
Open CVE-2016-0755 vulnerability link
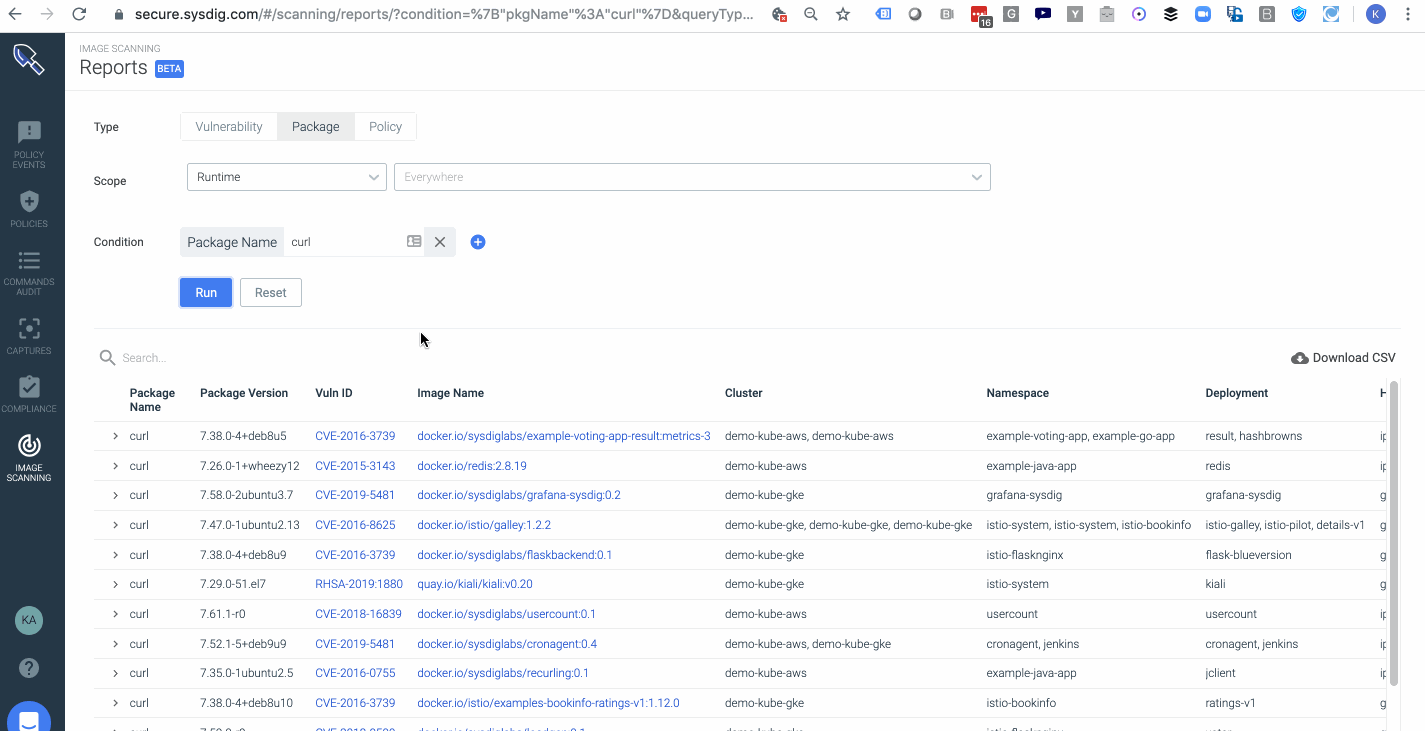pos(355,673)
